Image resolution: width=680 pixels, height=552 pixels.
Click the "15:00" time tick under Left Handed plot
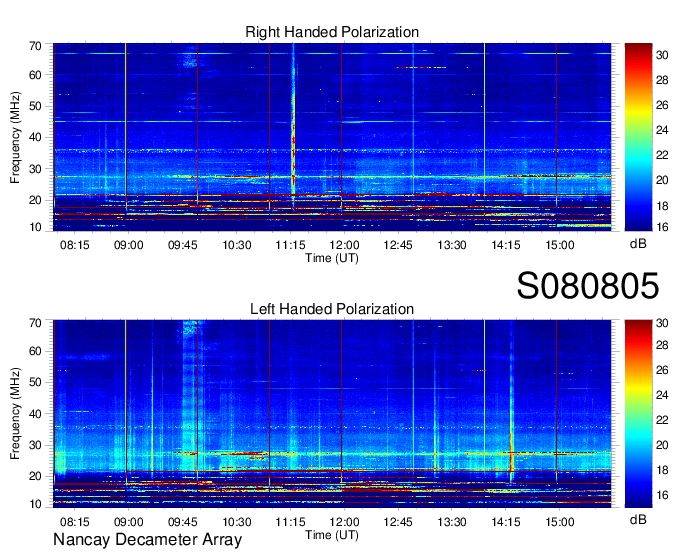pos(560,522)
